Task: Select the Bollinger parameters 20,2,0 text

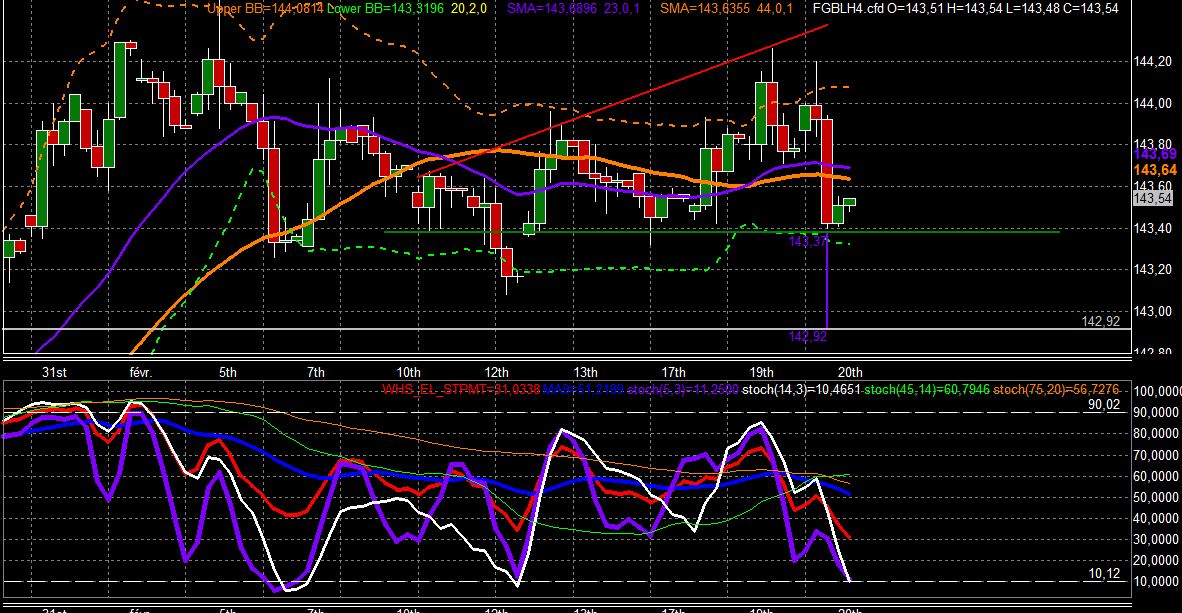Action: (468, 9)
